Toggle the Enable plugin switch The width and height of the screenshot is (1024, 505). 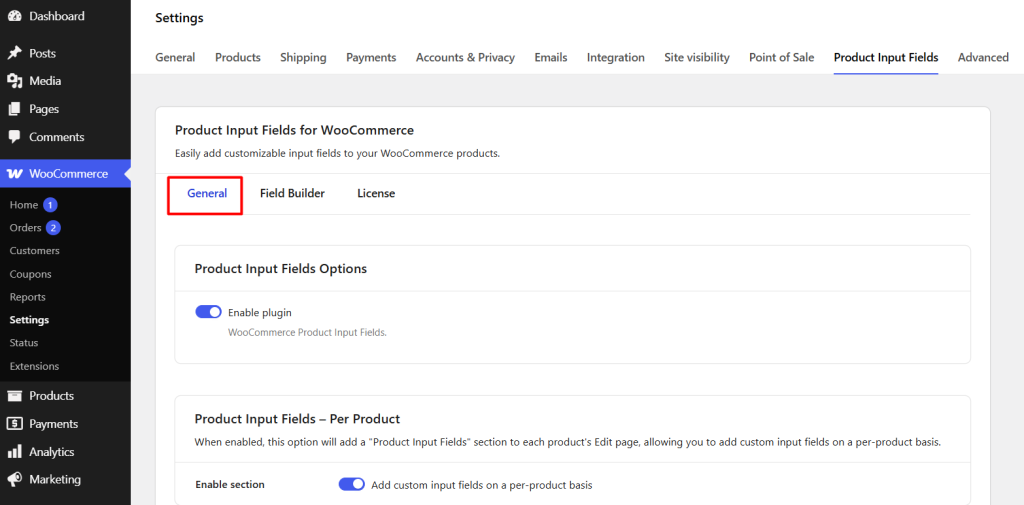pos(208,312)
